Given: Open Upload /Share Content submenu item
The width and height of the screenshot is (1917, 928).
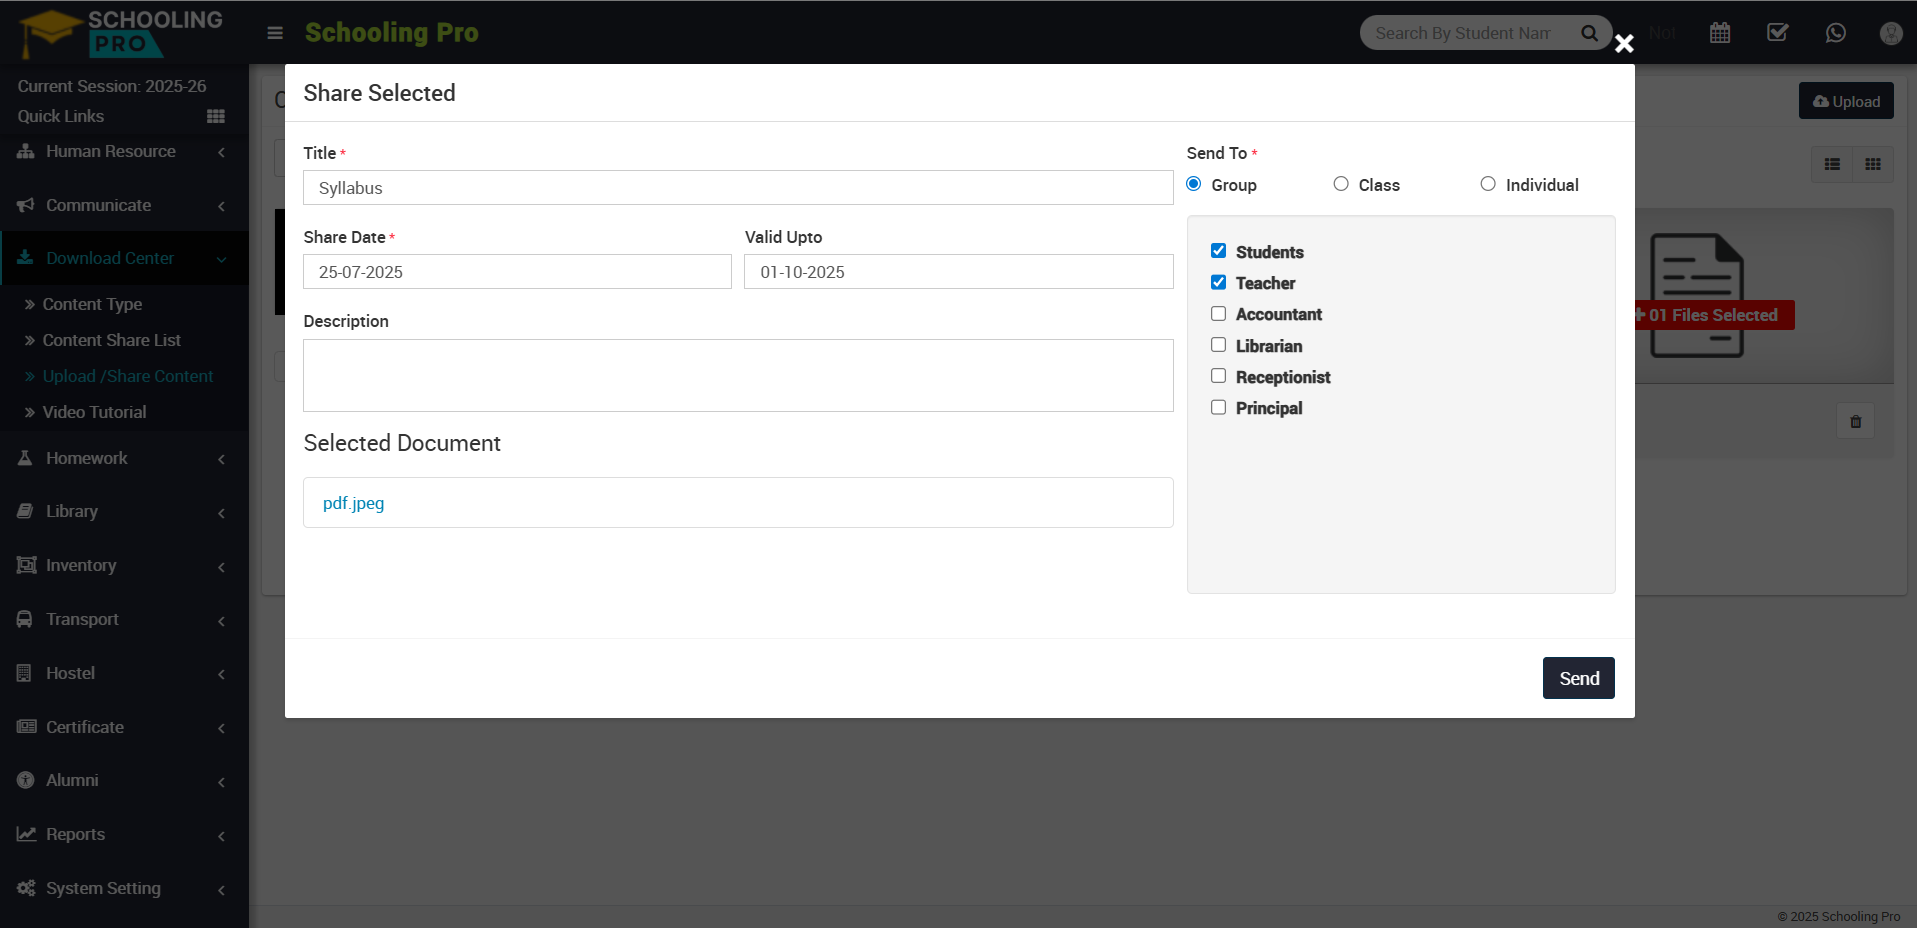Looking at the screenshot, I should pos(128,376).
